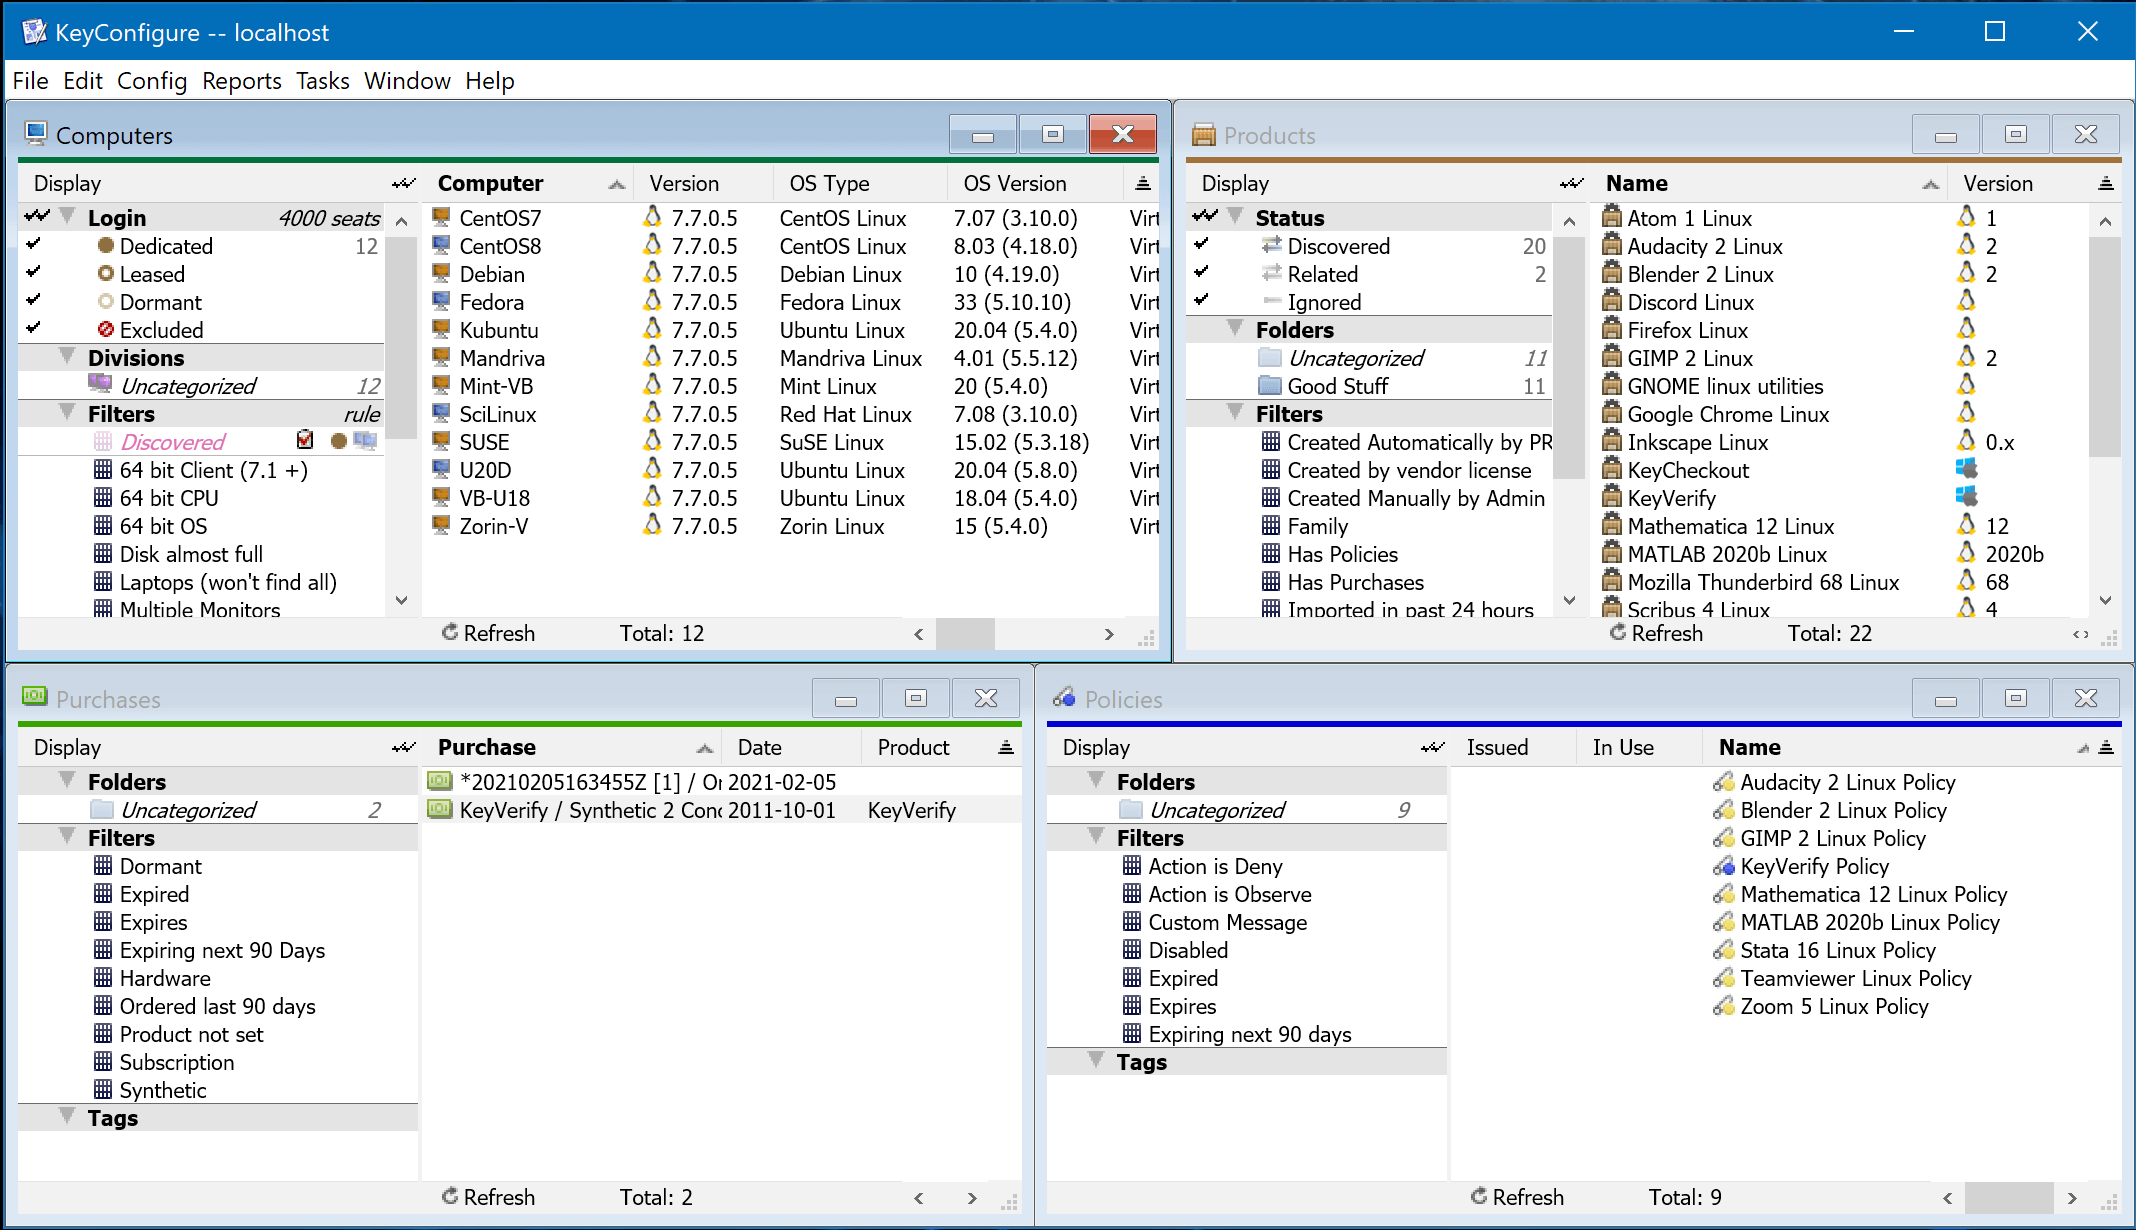This screenshot has height=1230, width=2136.
Task: Click the Audacity 2 Linux Policy key icon
Action: (x=1725, y=782)
